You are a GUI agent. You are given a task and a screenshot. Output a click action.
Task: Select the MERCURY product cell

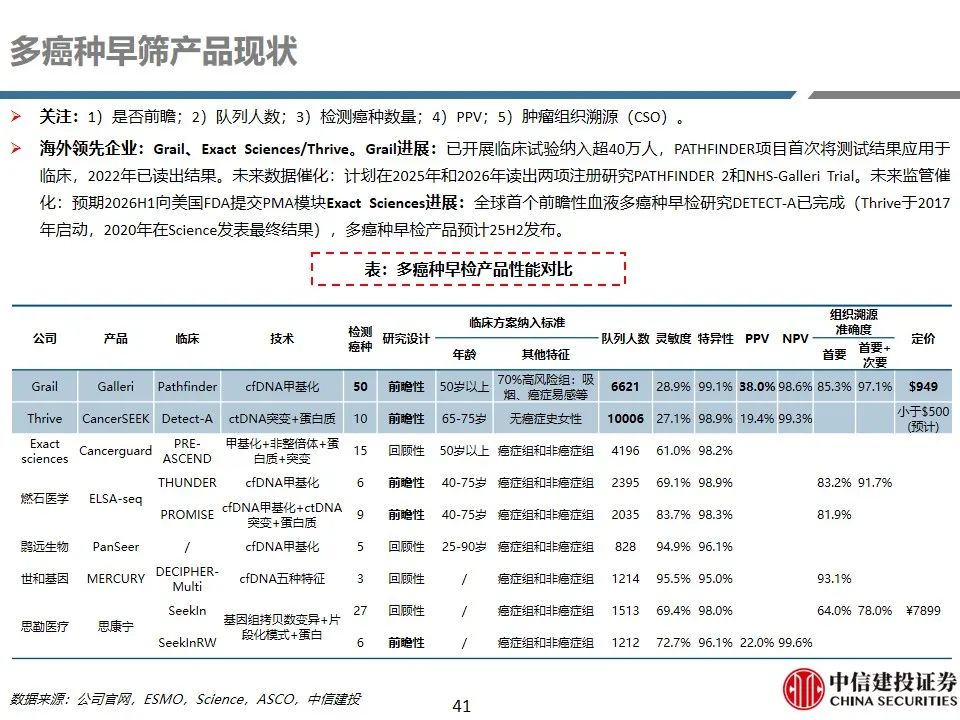pos(115,579)
